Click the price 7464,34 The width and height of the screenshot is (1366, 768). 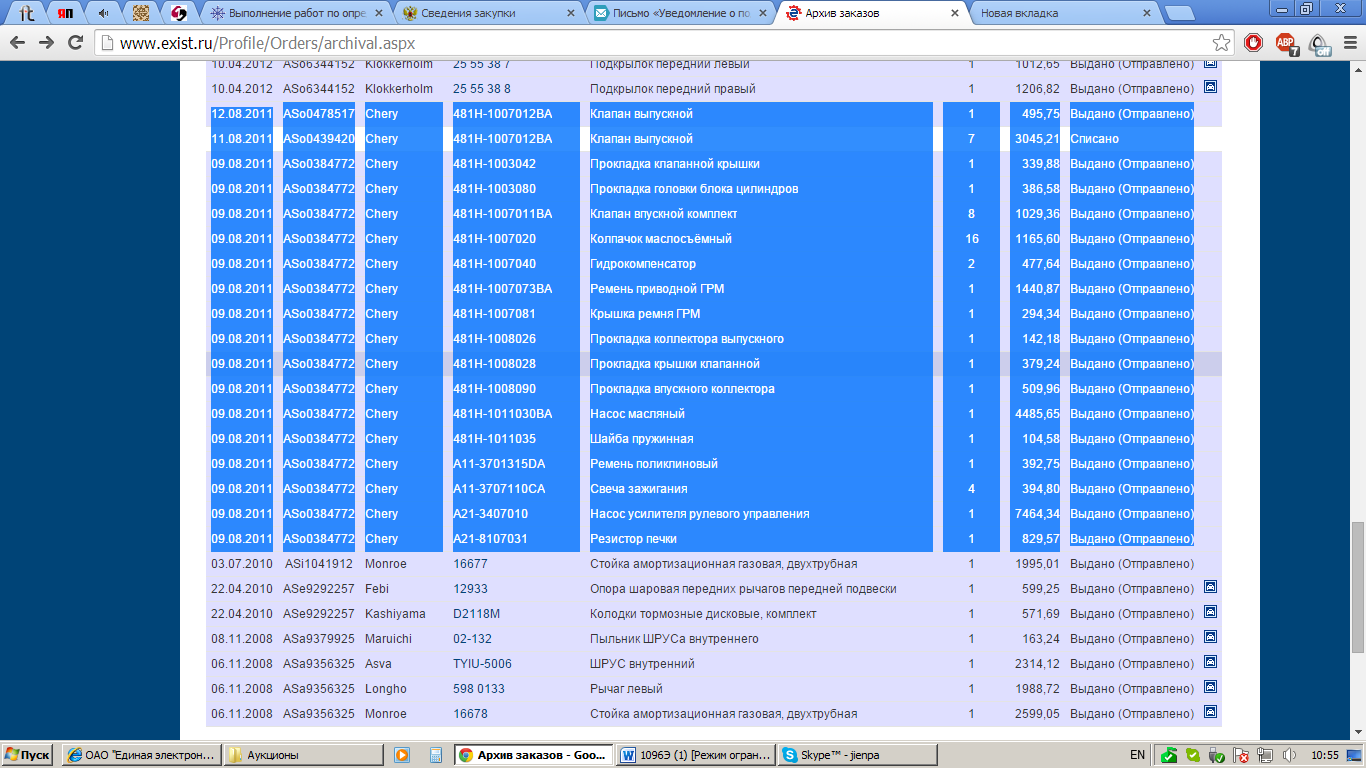pyautogui.click(x=1036, y=513)
